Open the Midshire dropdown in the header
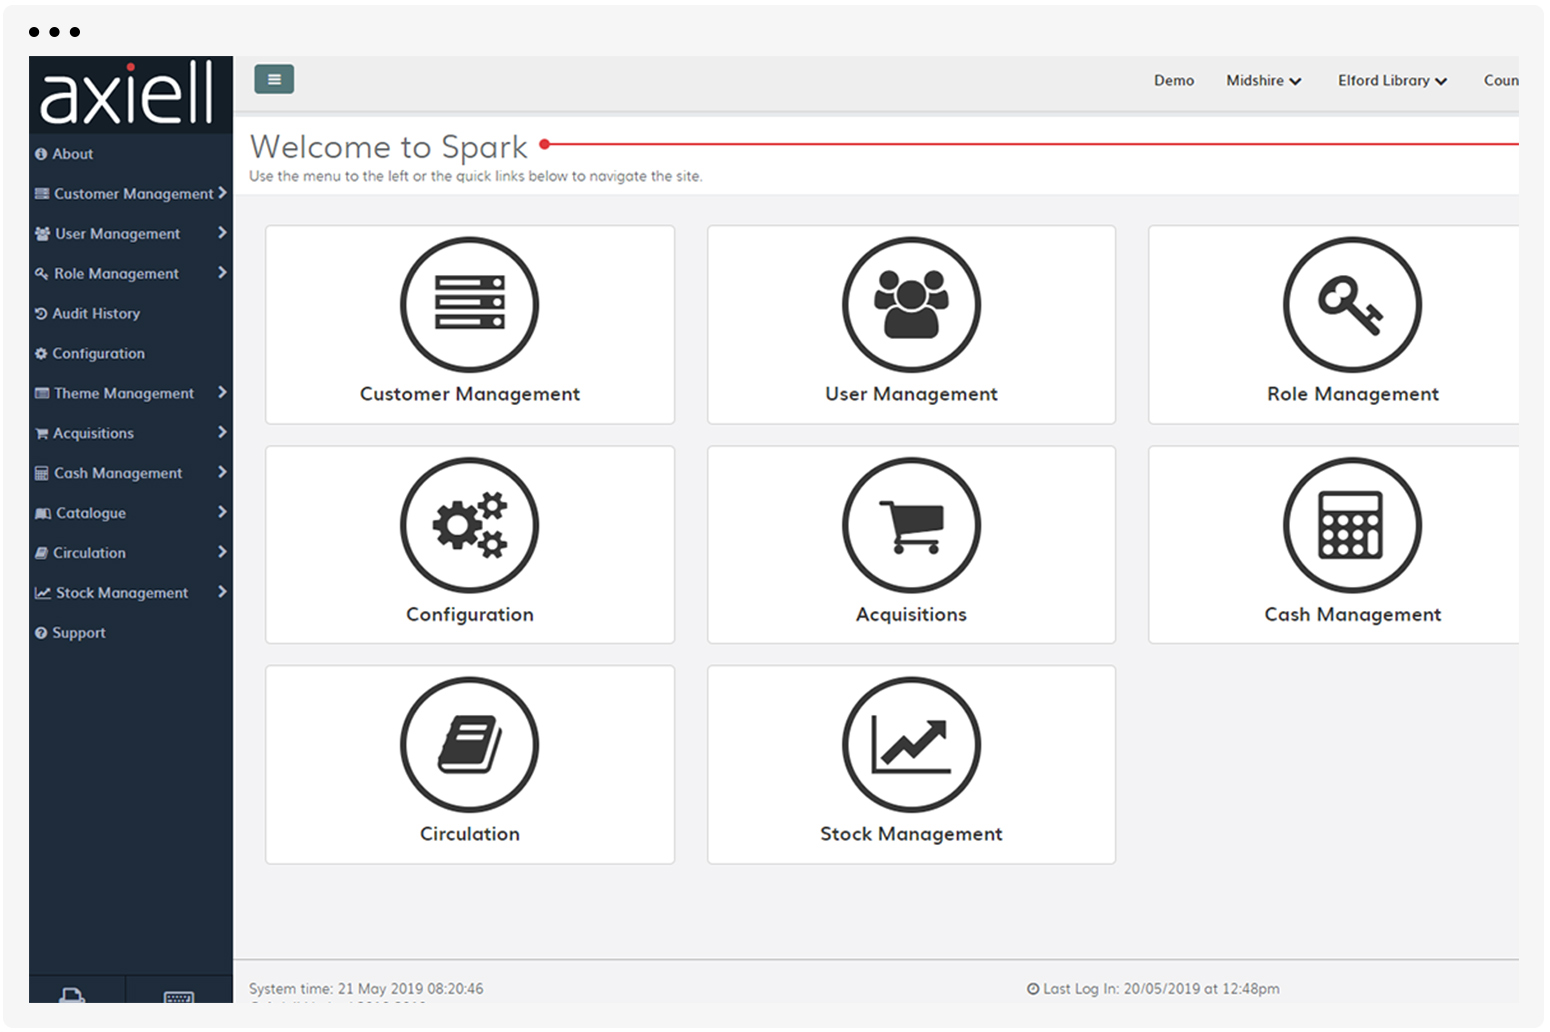The image size is (1550, 1032). [x=1263, y=81]
